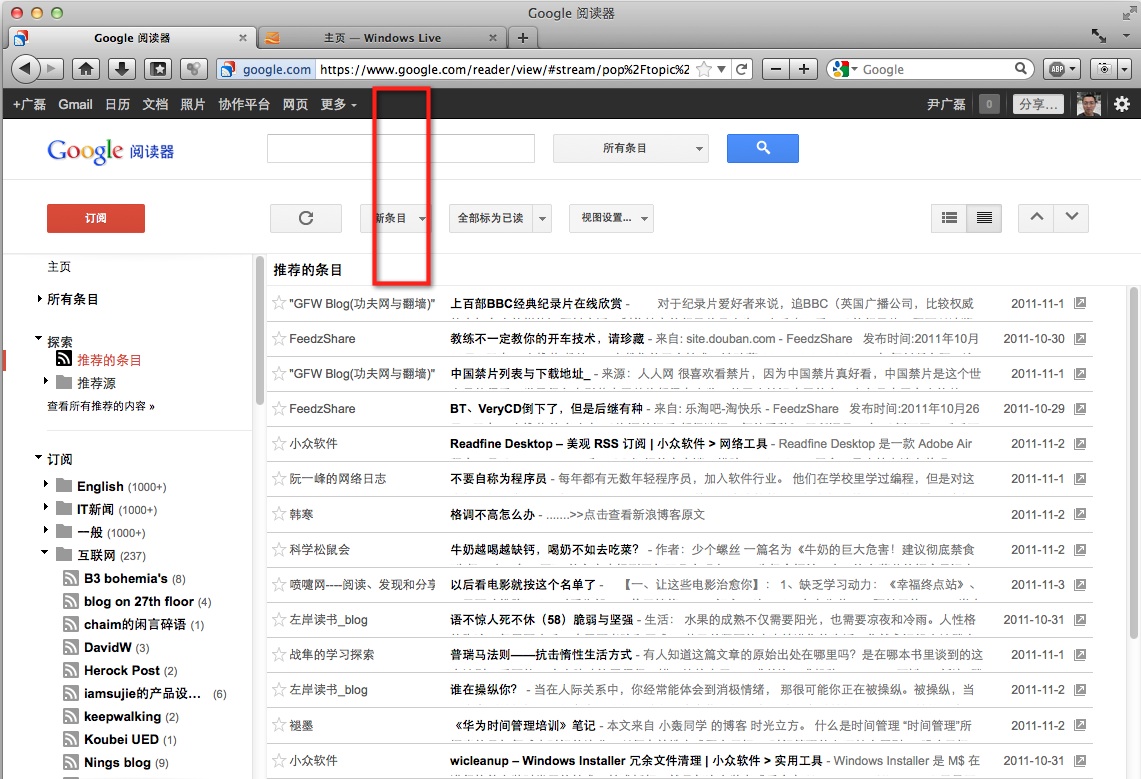Open 主页 in the Reader sidebar
Image resolution: width=1141 pixels, height=779 pixels.
coord(59,267)
